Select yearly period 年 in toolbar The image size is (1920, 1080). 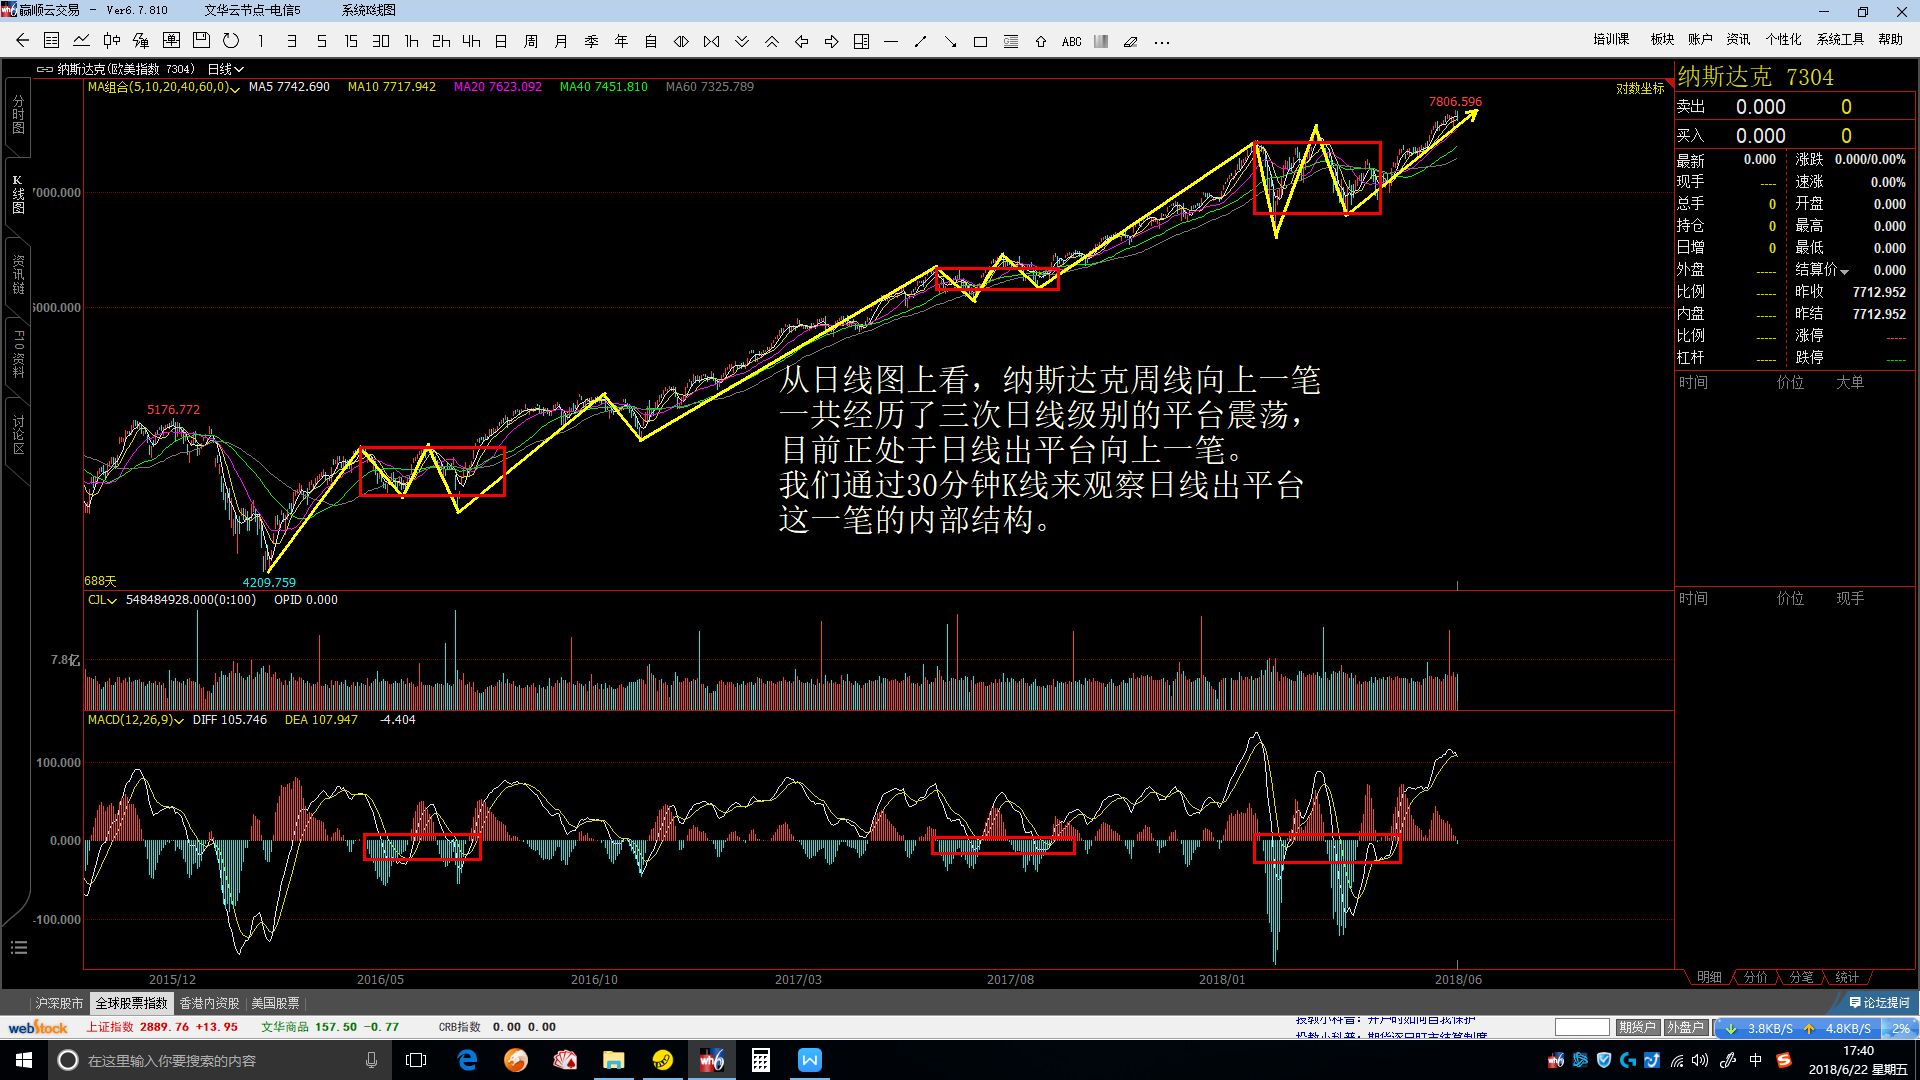pos(621,41)
